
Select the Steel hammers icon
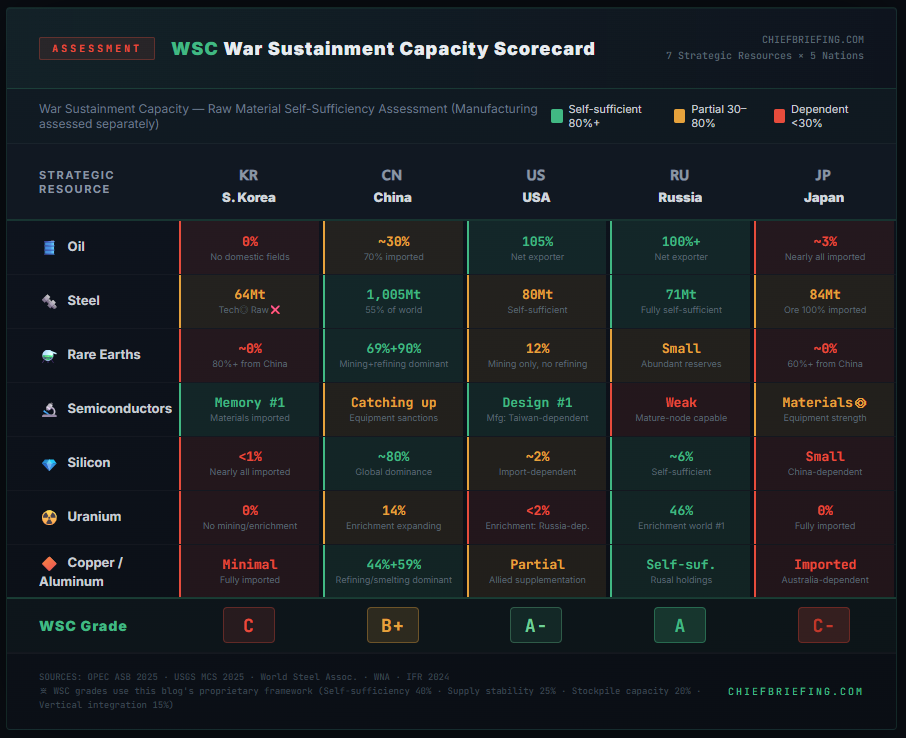pyautogui.click(x=49, y=300)
